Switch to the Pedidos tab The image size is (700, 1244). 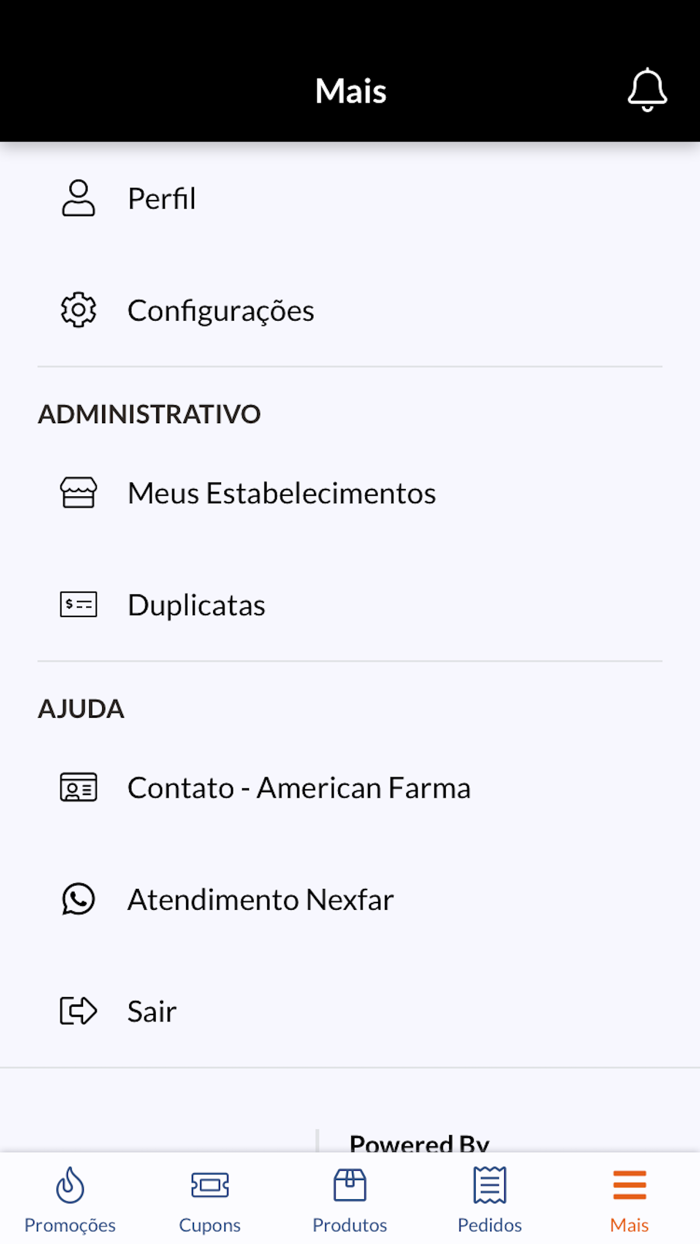point(489,1199)
